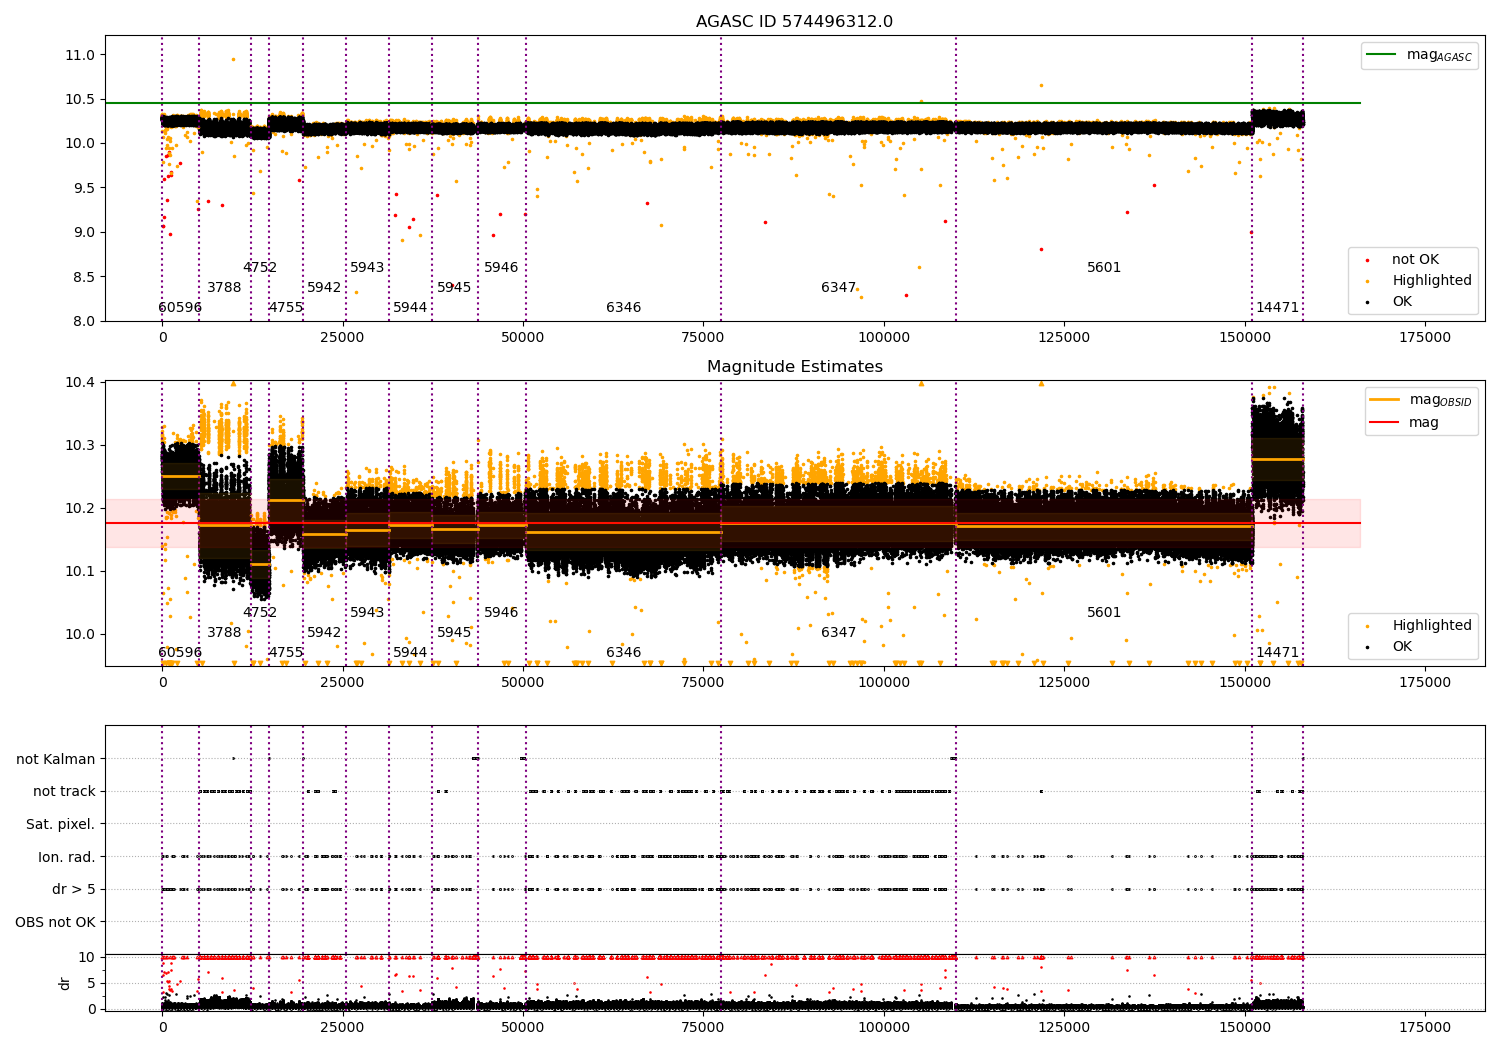Click the 'not Kalman' axis label
The image size is (1500, 1050).
[56, 759]
